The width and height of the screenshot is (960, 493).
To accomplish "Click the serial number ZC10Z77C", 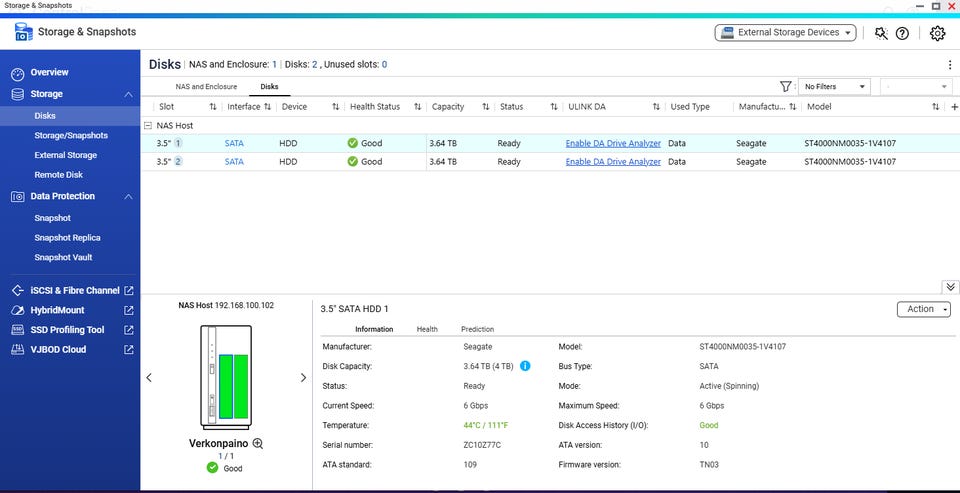I will 482,445.
